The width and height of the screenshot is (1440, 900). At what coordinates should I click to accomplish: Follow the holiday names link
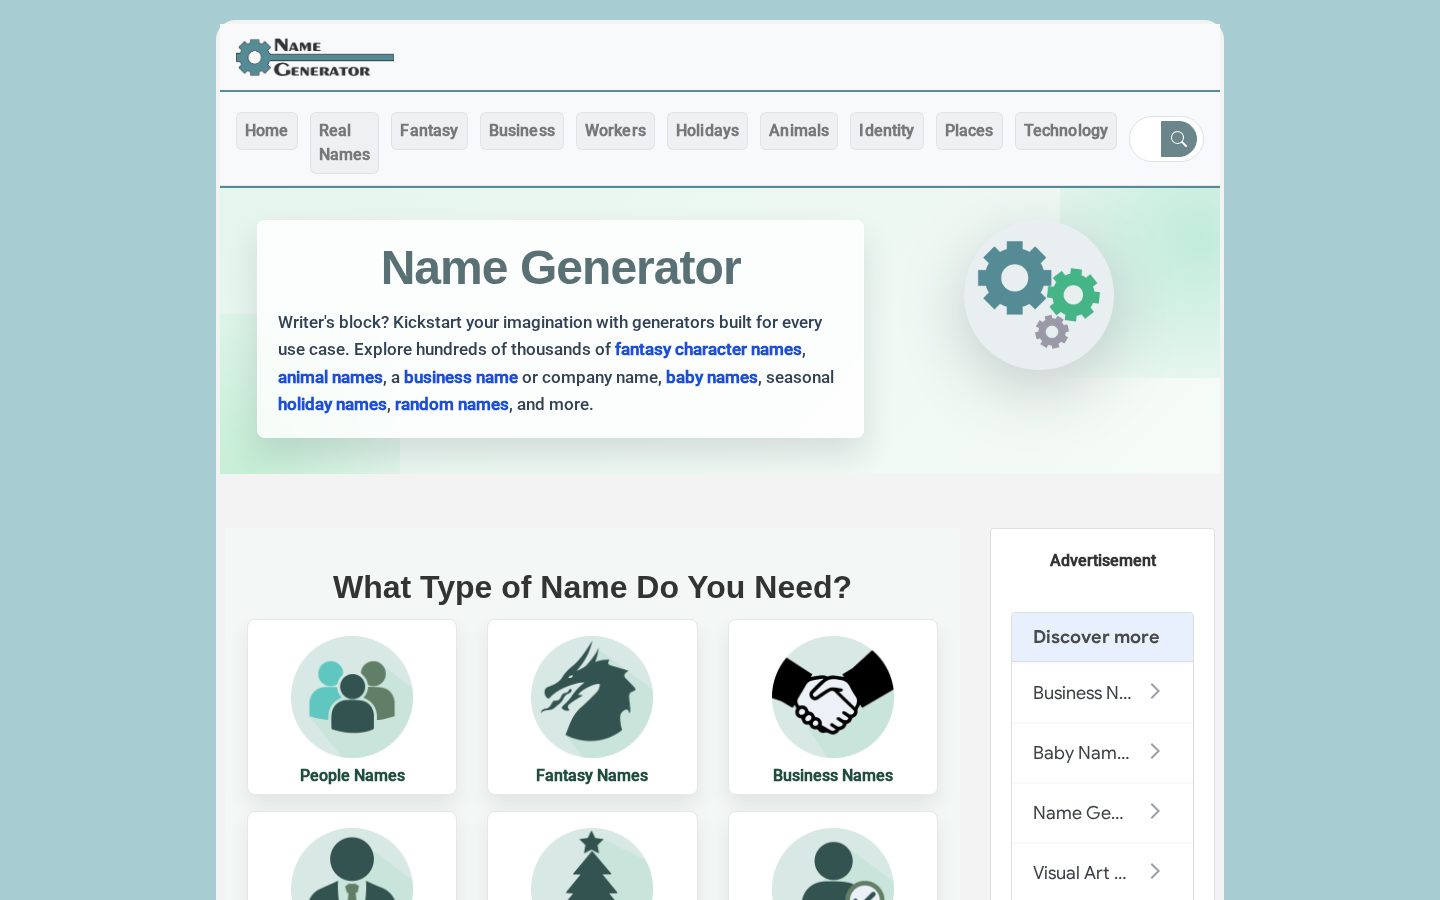coord(332,404)
